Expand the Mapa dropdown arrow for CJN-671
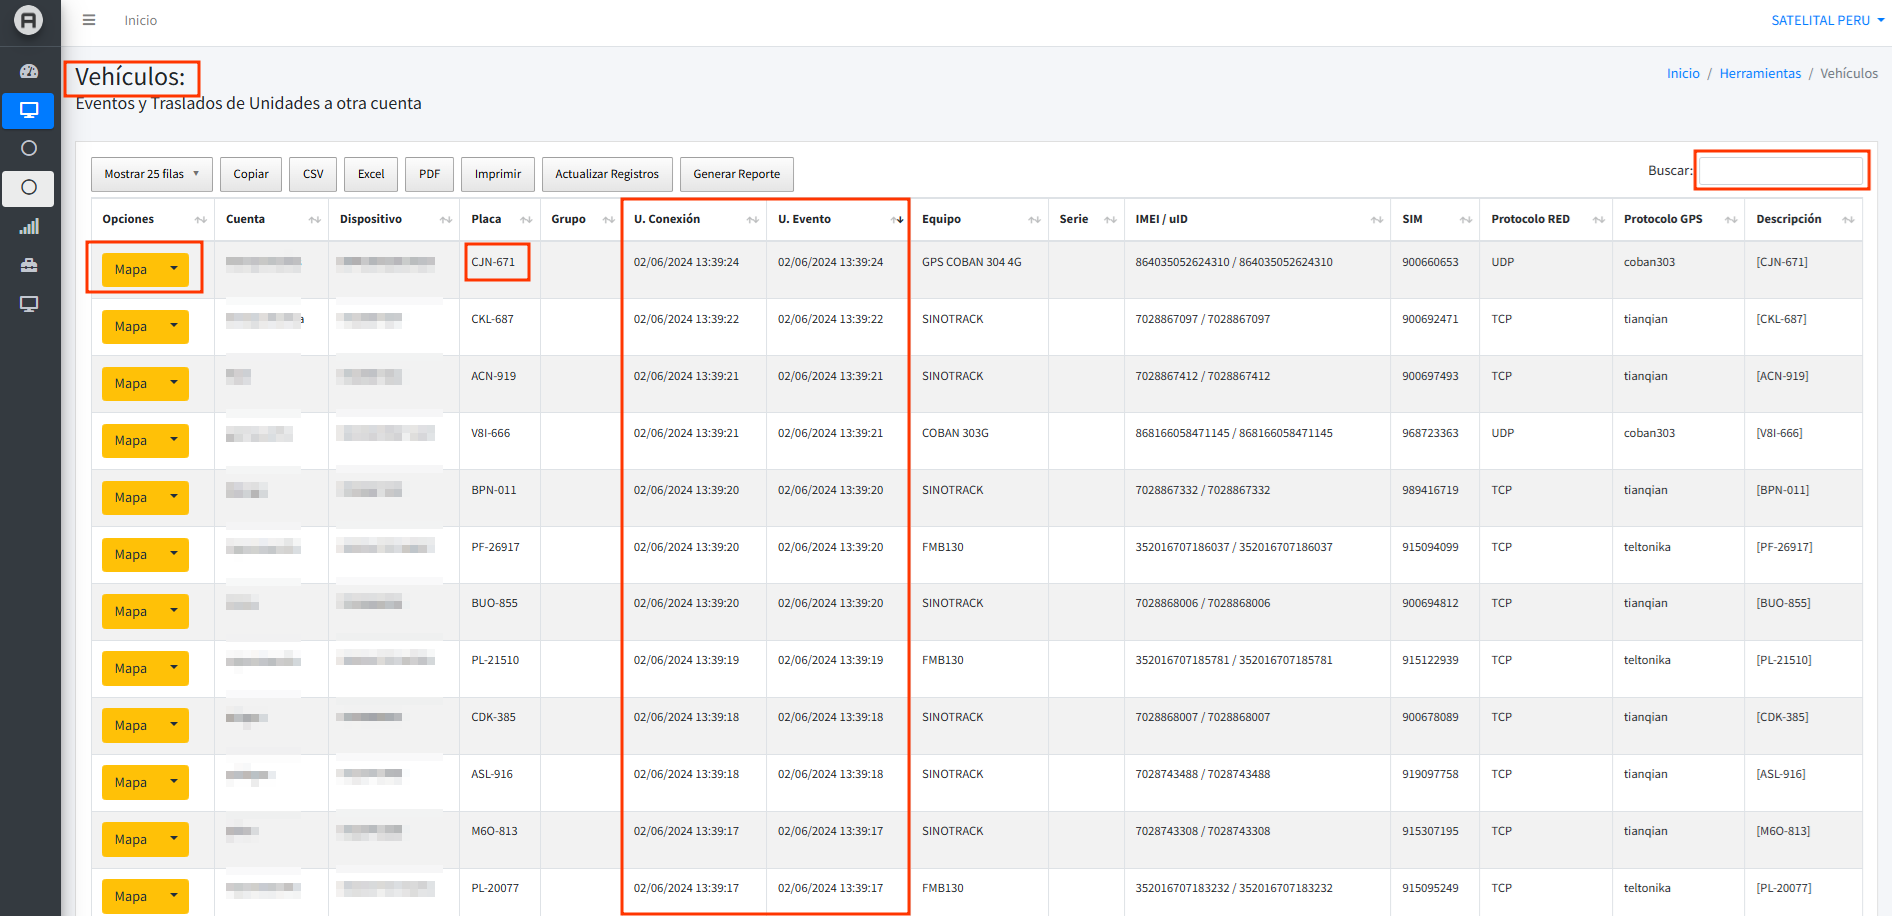Screen dimensions: 1892x916 (x=174, y=269)
